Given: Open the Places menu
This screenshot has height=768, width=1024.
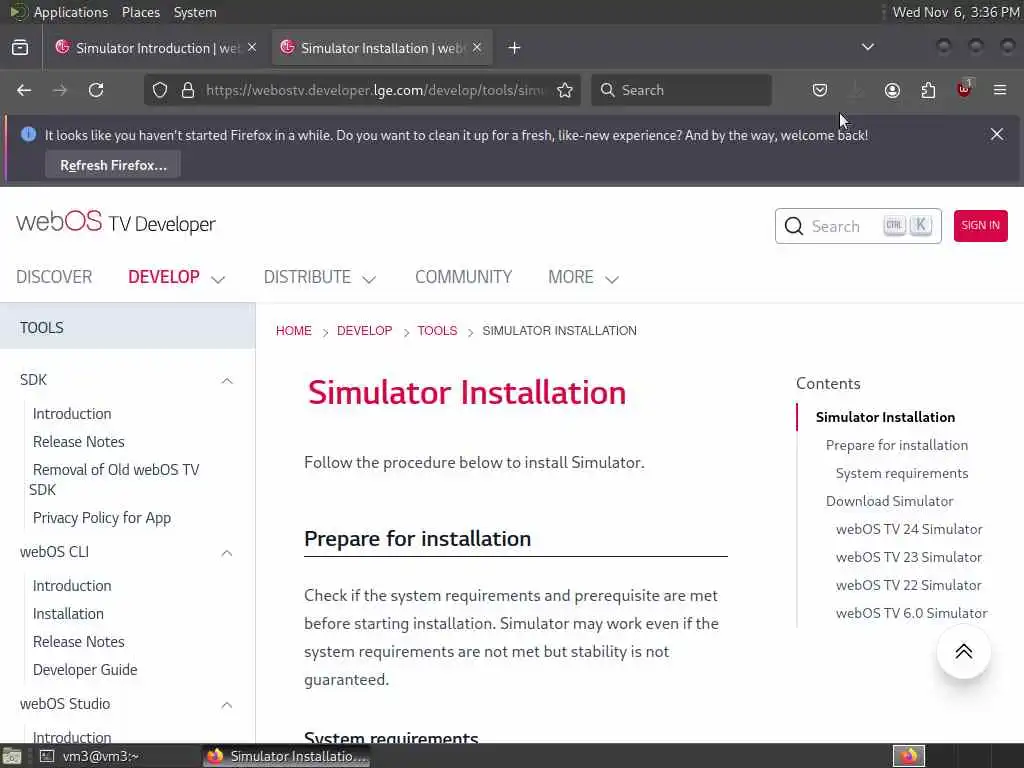Looking at the screenshot, I should 140,12.
